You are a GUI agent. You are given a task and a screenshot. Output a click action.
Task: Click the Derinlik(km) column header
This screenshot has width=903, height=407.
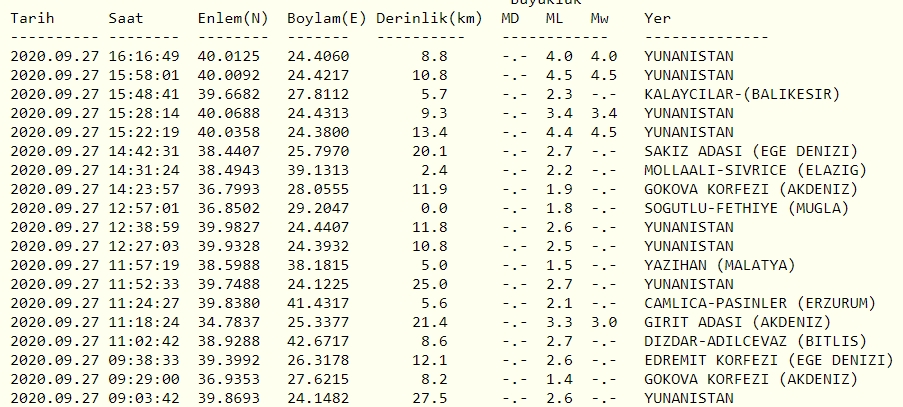[x=428, y=19]
